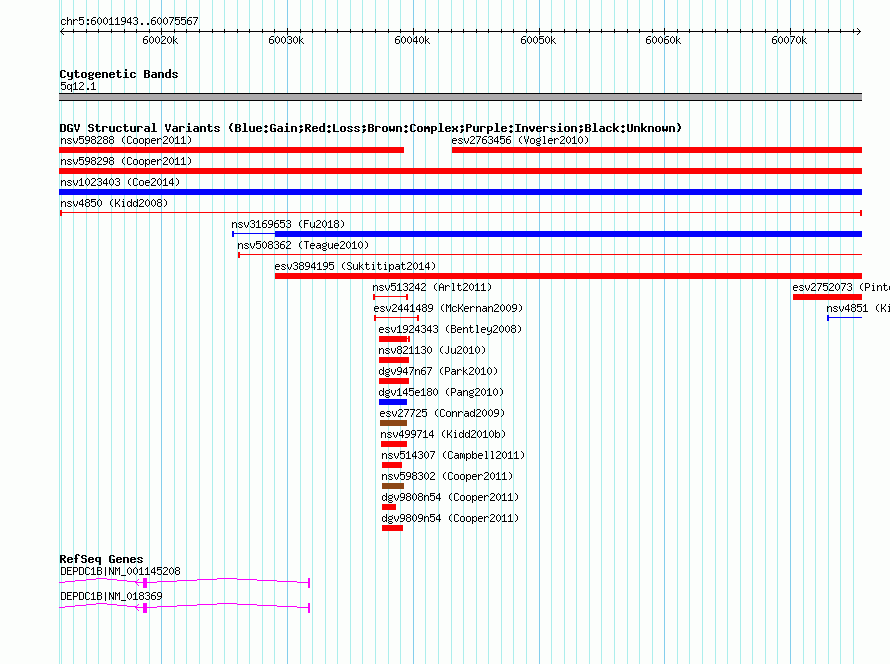The image size is (890, 664).
Task: Select the nsv821130 (Ju2010) label
Action: point(432,350)
